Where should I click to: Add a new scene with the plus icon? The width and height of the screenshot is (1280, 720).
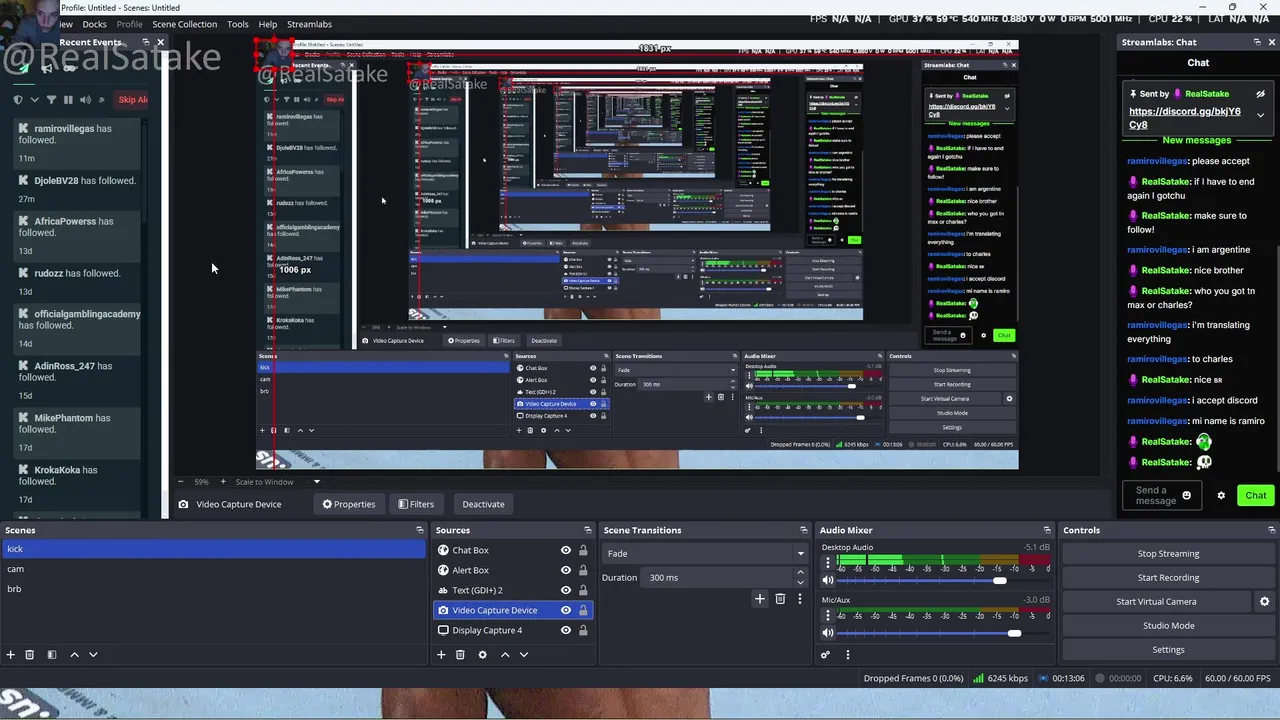tap(10, 654)
